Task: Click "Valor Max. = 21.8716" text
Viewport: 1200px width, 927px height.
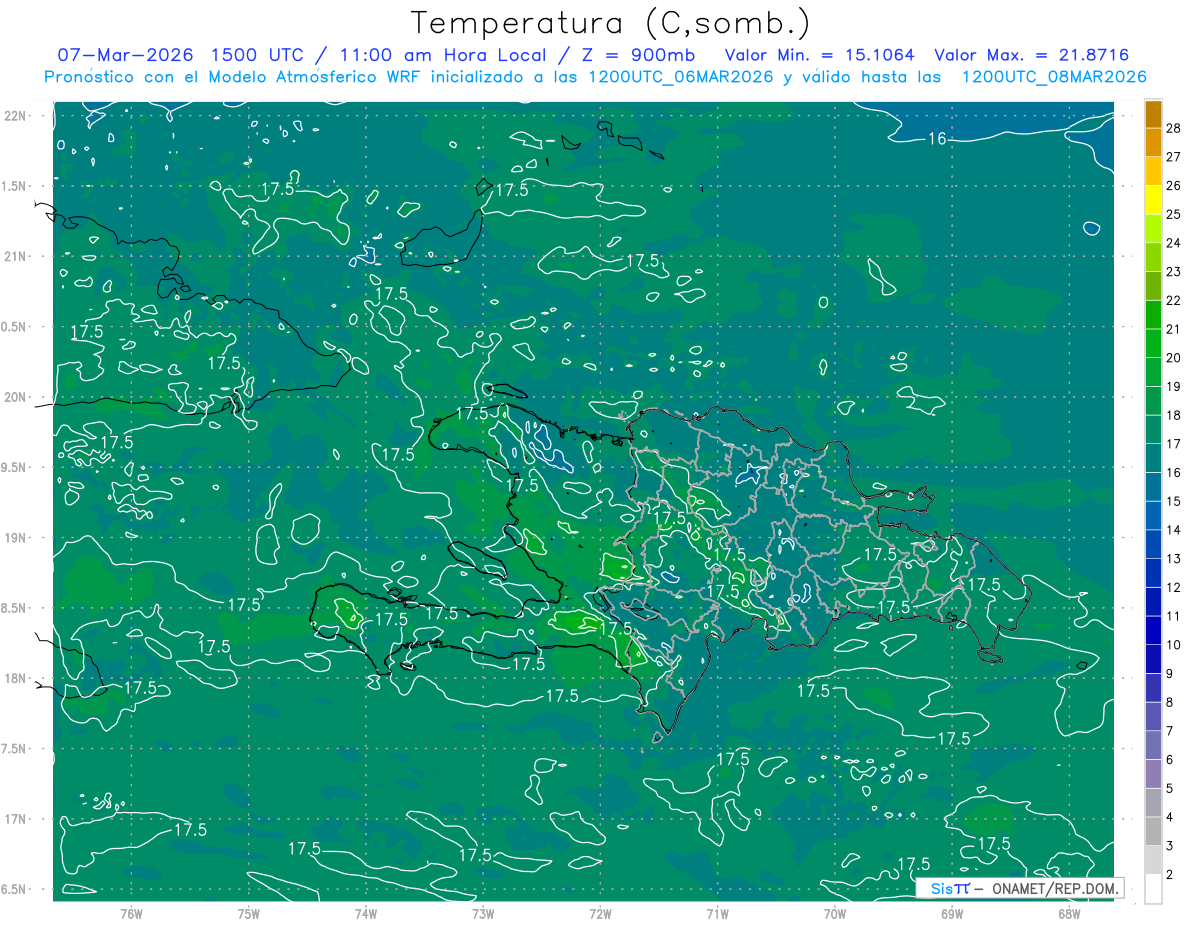Action: (1032, 55)
